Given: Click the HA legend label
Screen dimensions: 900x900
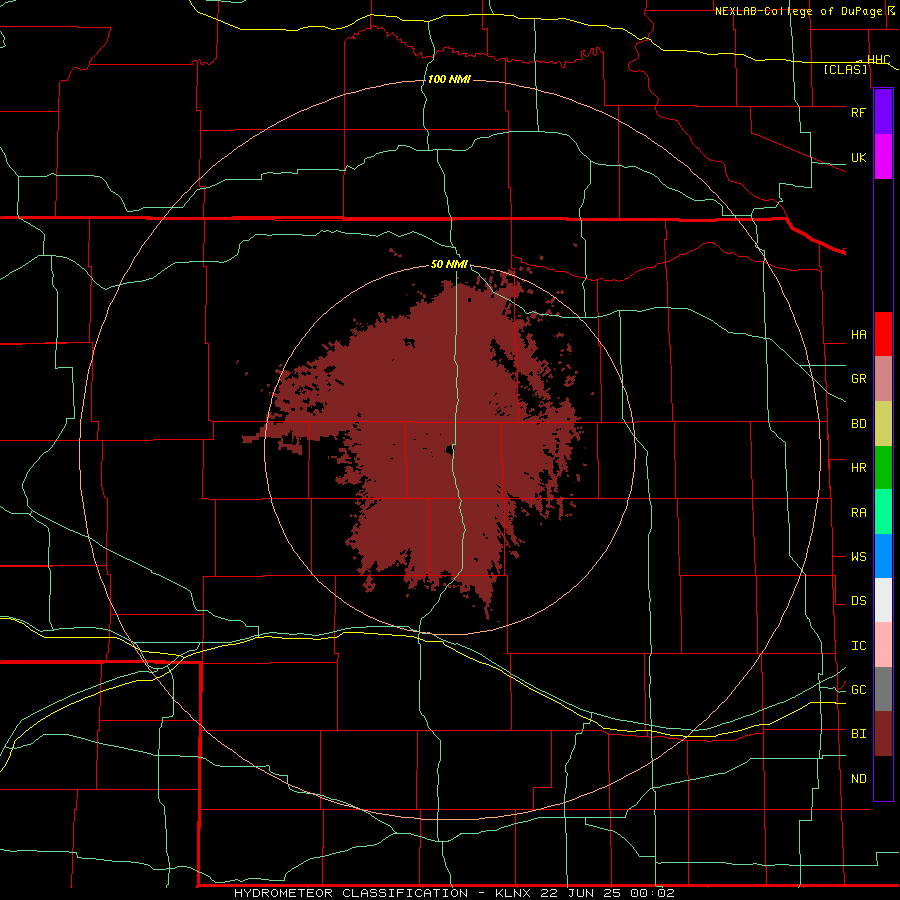Looking at the screenshot, I should (858, 335).
